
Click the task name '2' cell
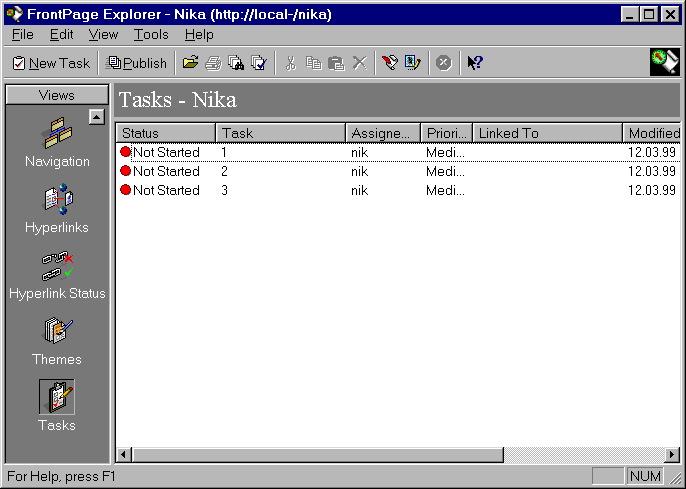[224, 171]
